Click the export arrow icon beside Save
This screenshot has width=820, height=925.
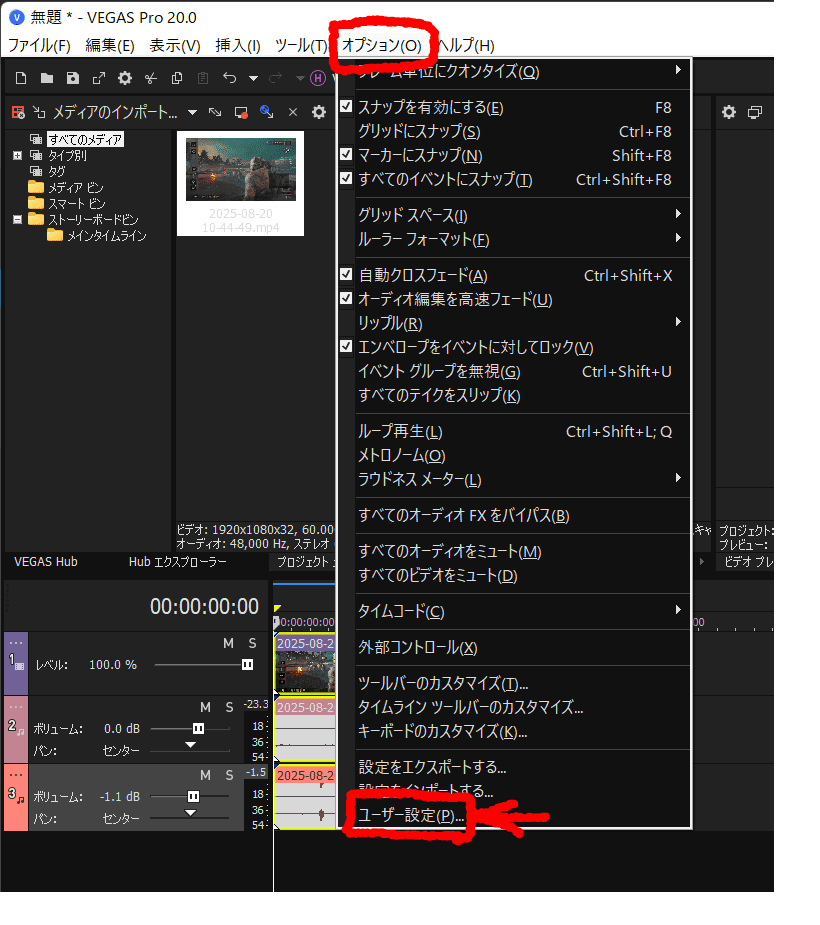coord(99,78)
